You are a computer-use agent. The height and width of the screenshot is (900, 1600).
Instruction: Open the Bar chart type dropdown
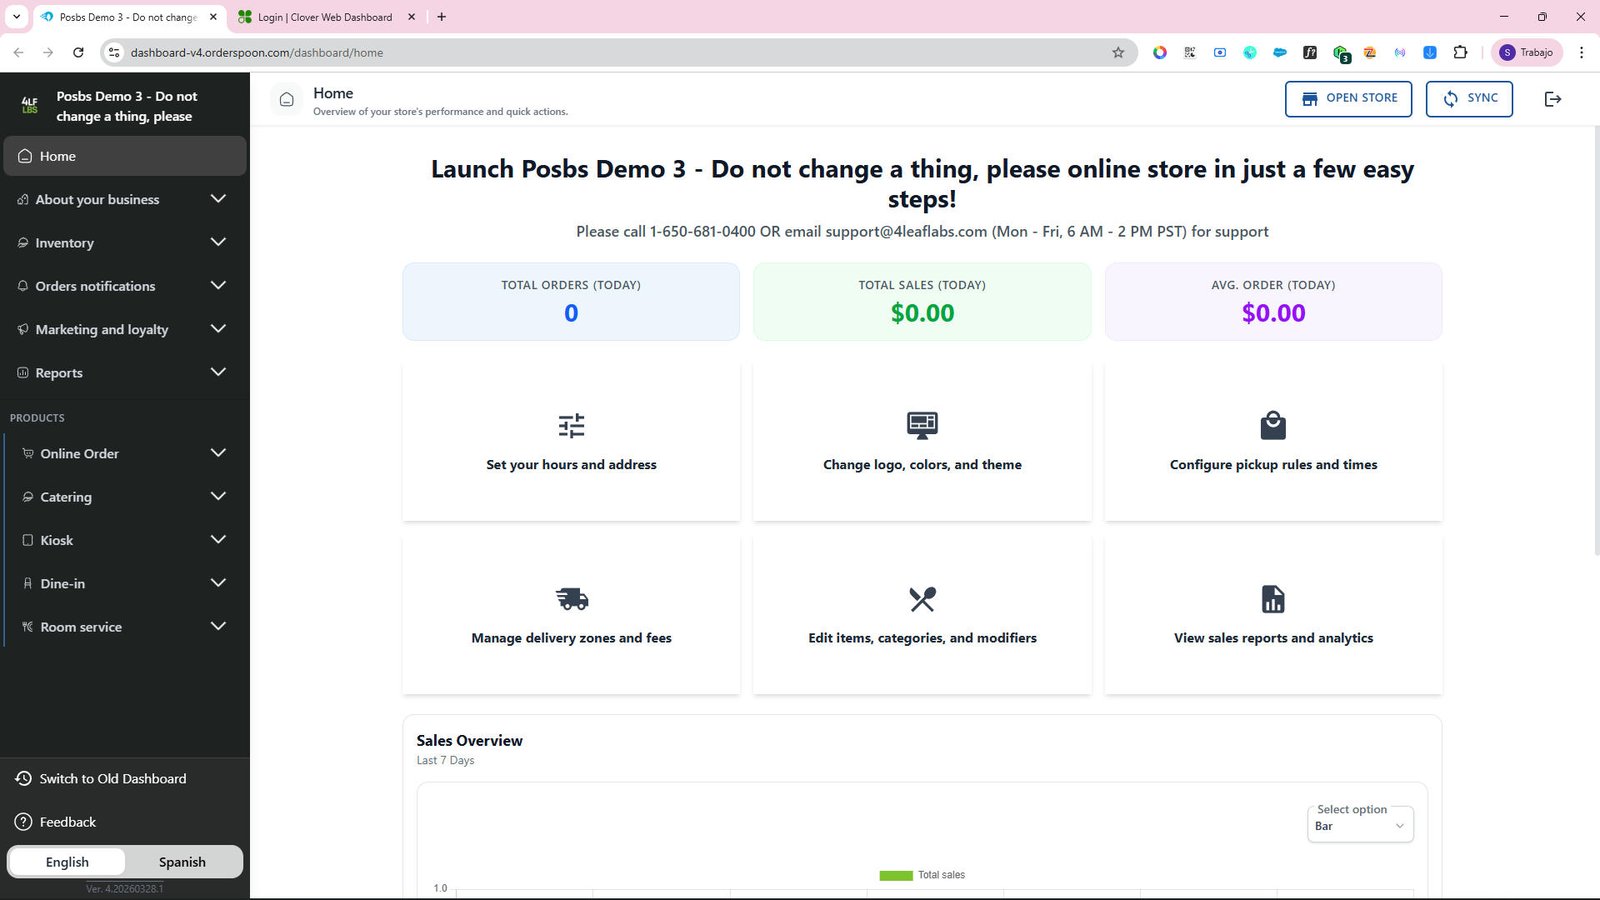pos(1360,825)
